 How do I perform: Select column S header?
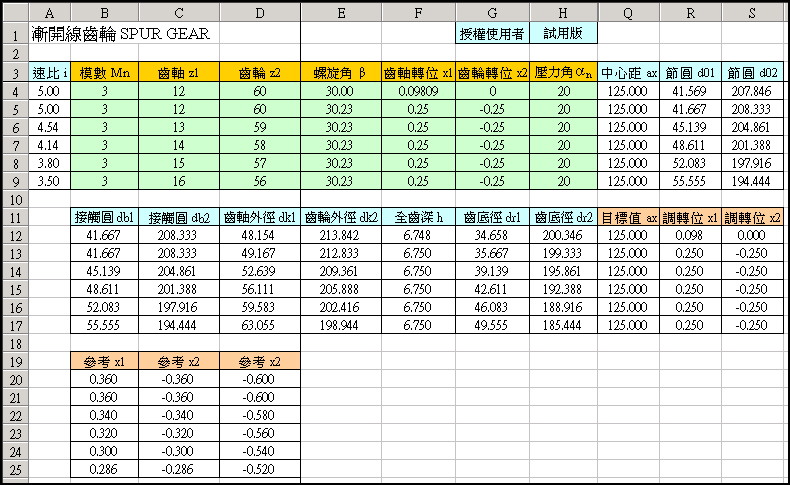point(752,13)
